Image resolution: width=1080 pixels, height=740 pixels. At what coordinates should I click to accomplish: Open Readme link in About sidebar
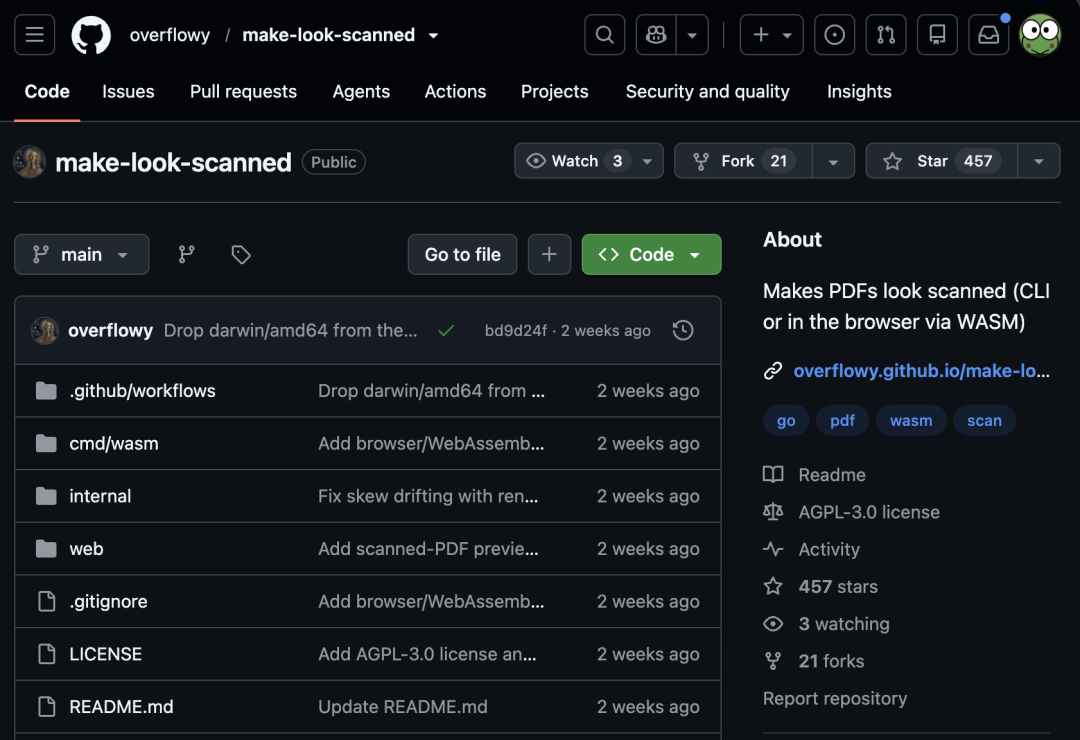tap(832, 475)
